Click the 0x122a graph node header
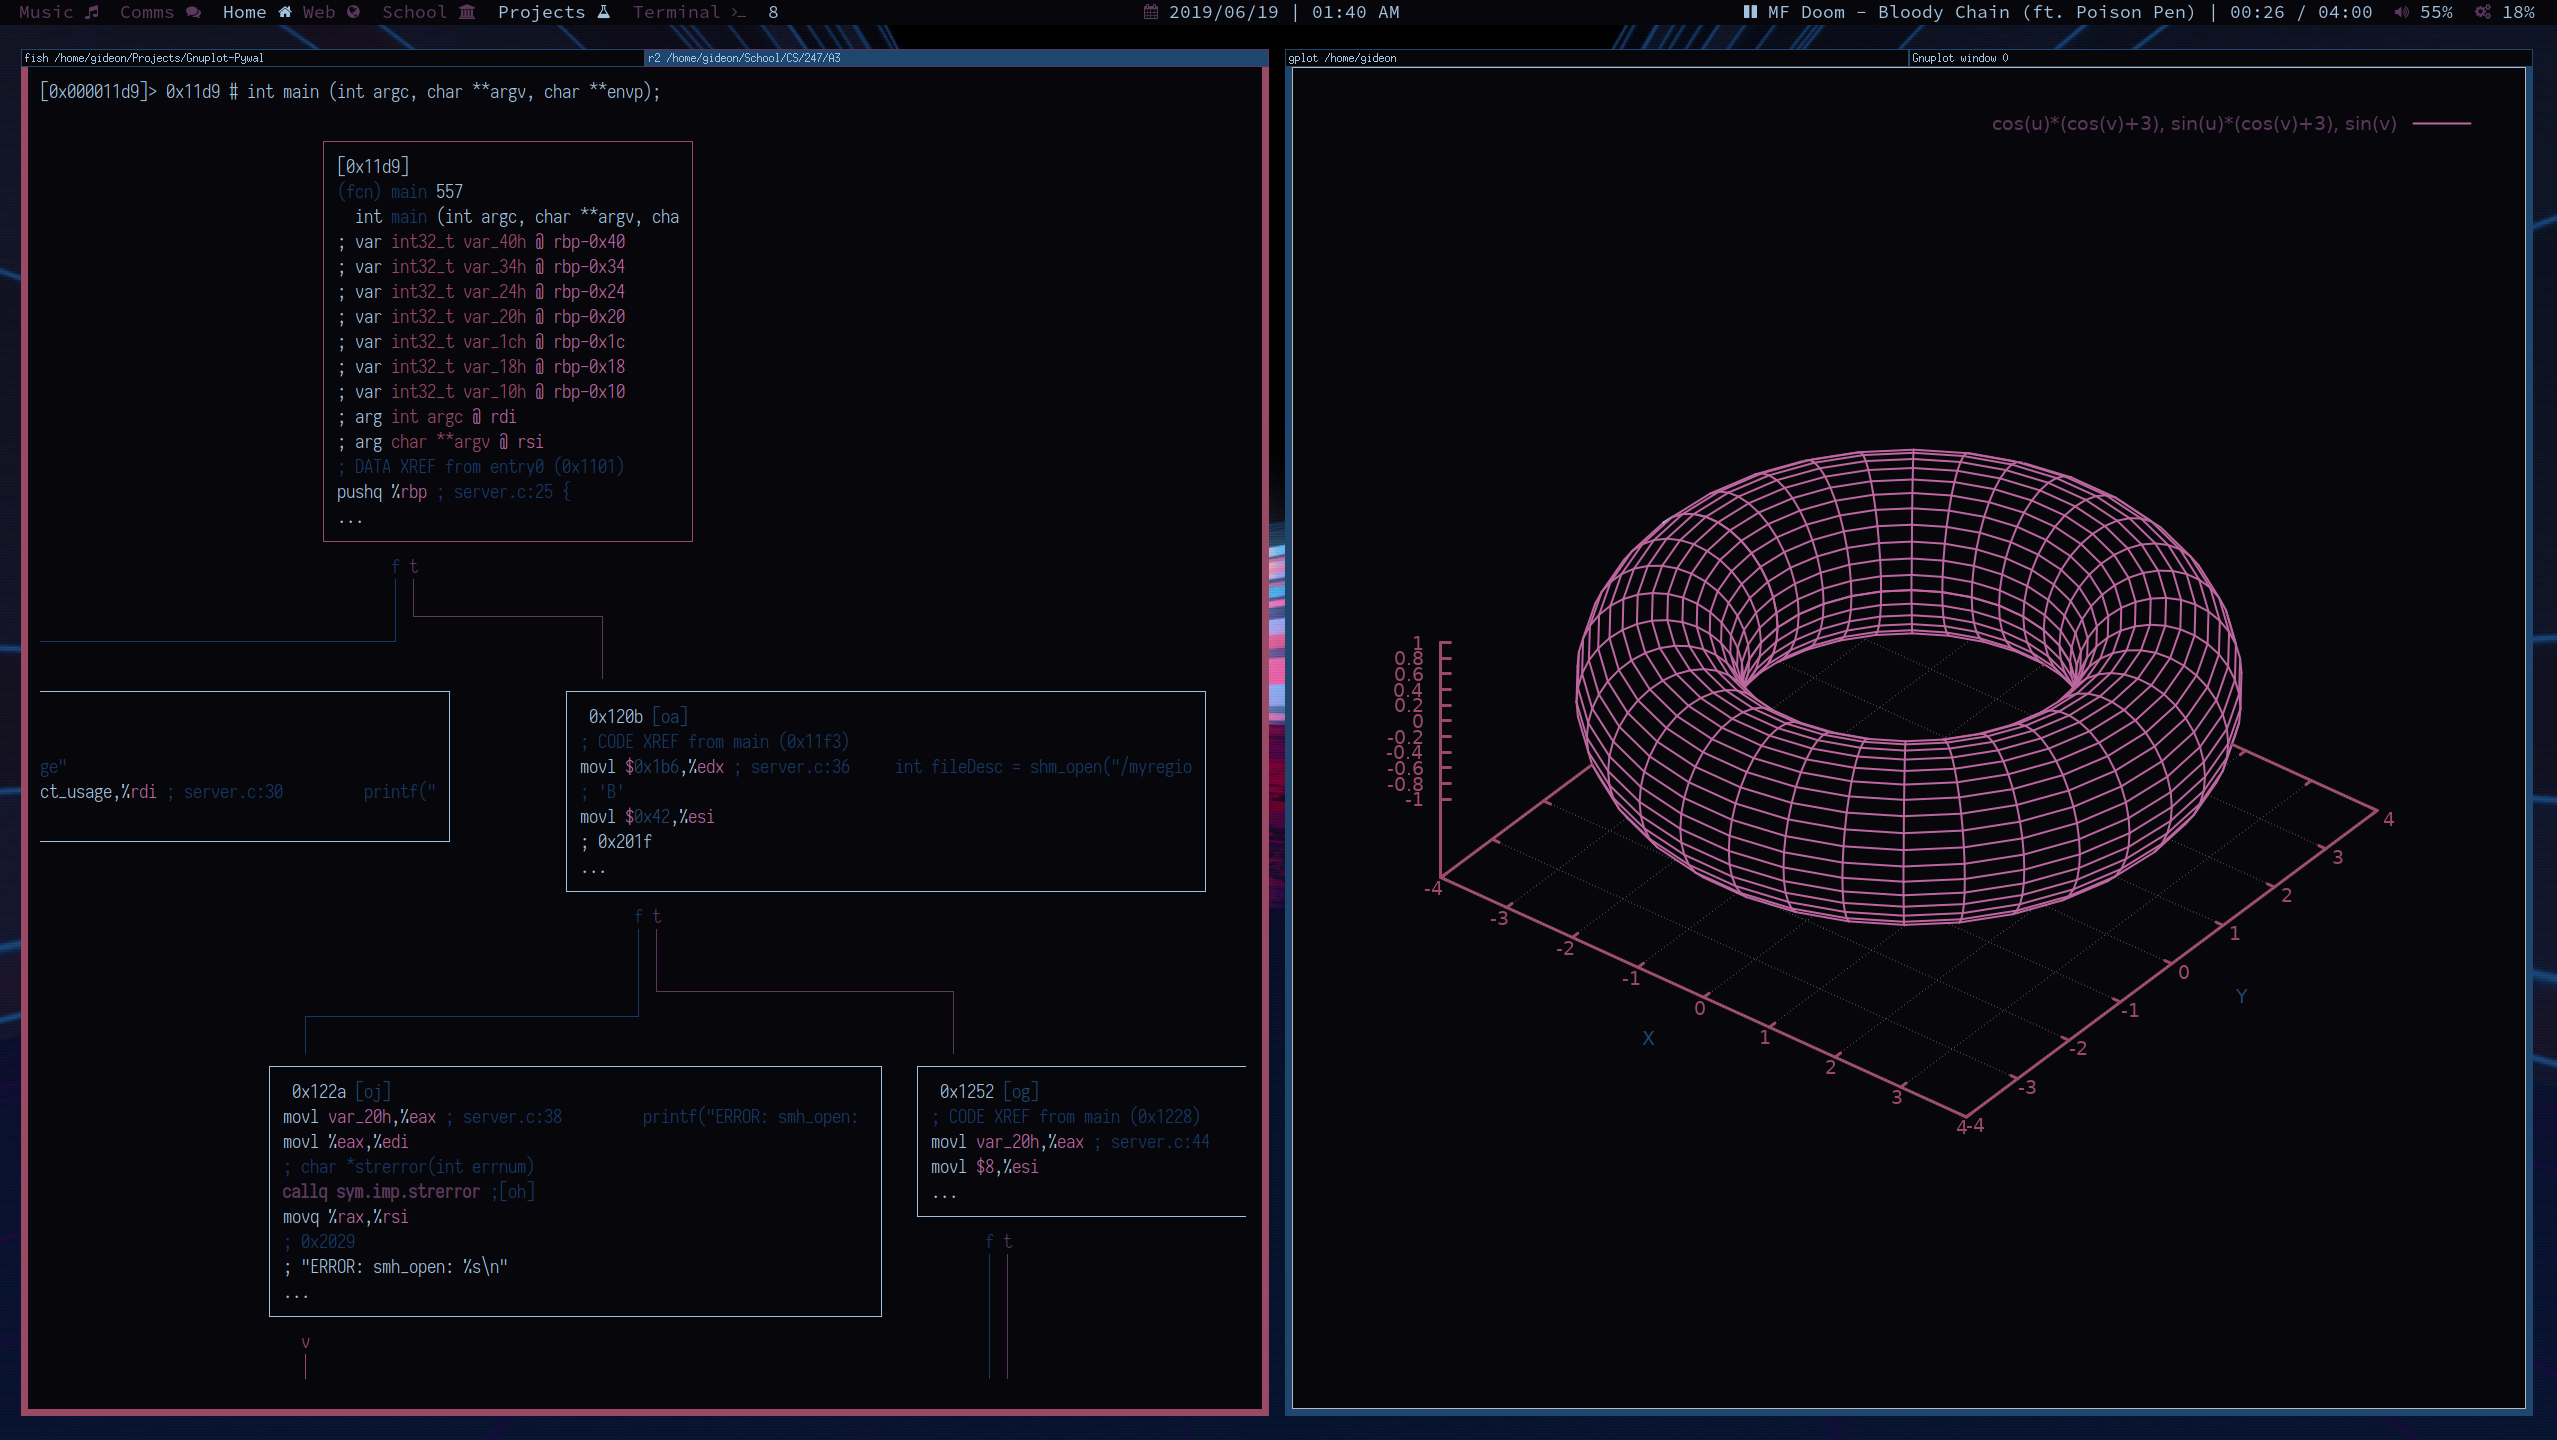 click(x=319, y=1091)
